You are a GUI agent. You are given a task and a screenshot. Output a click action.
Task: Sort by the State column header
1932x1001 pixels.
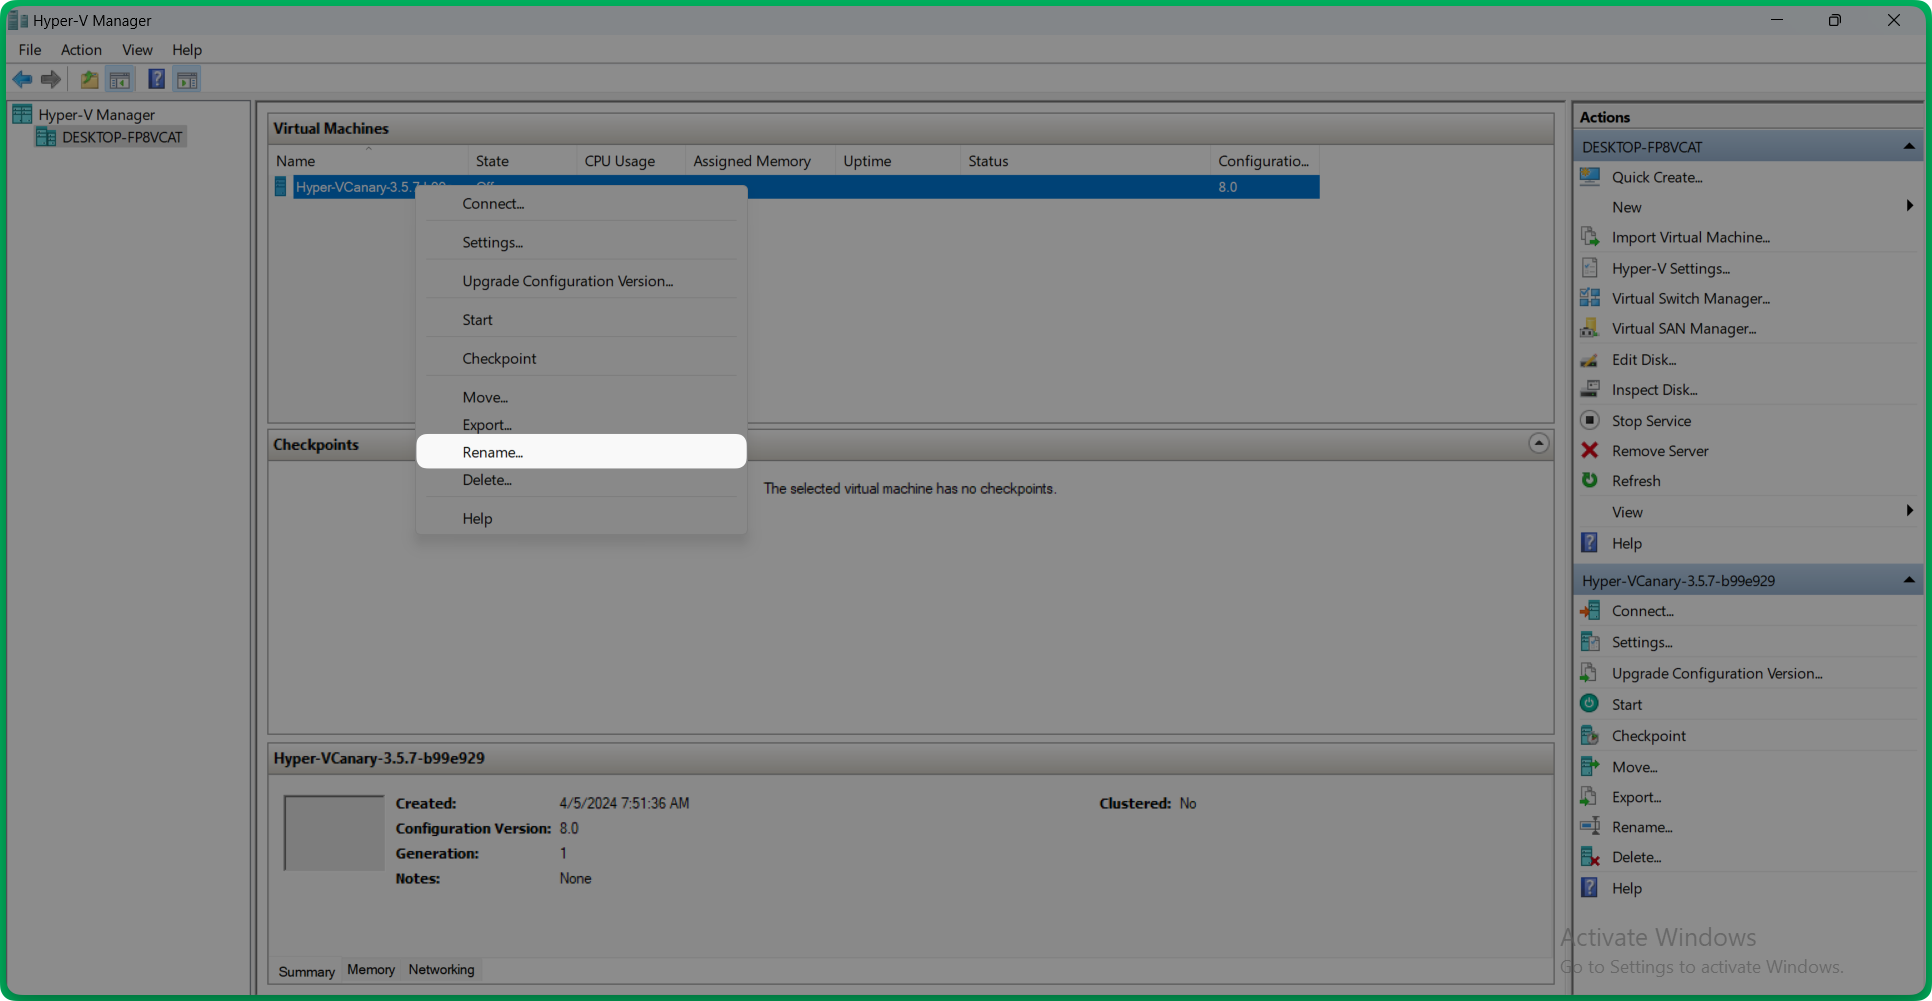coord(522,161)
